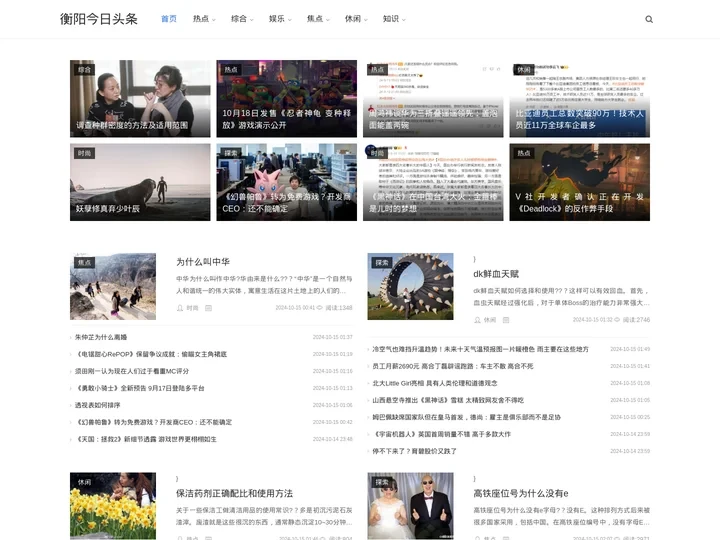Viewport: 720px width, 540px height.
Task: Open list item 朱仲芷为什么离婚
Action: point(101,337)
